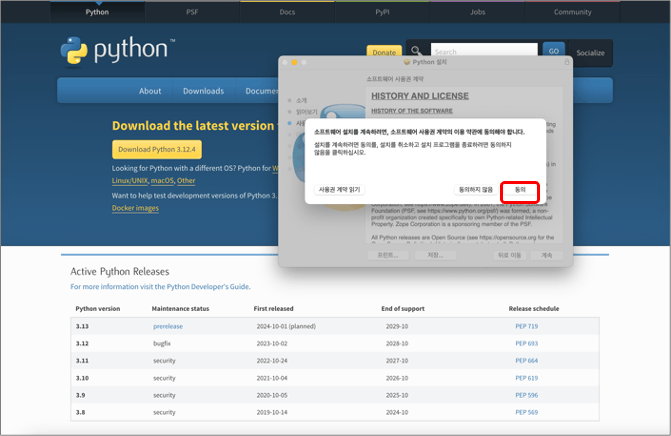This screenshot has height=436, width=671.
Task: Open the Python Developer's Guide link
Action: coord(208,287)
